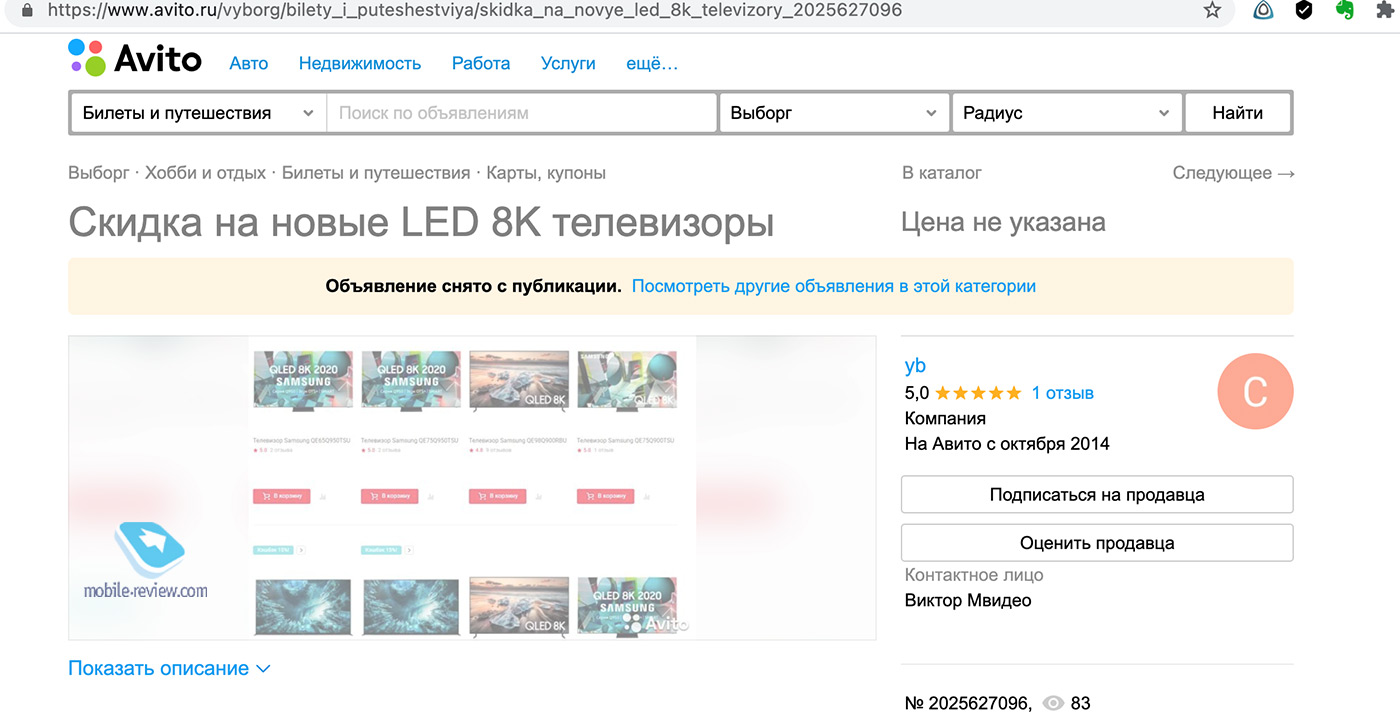Click the text Цена не указана
1400x717 pixels.
click(x=1003, y=222)
